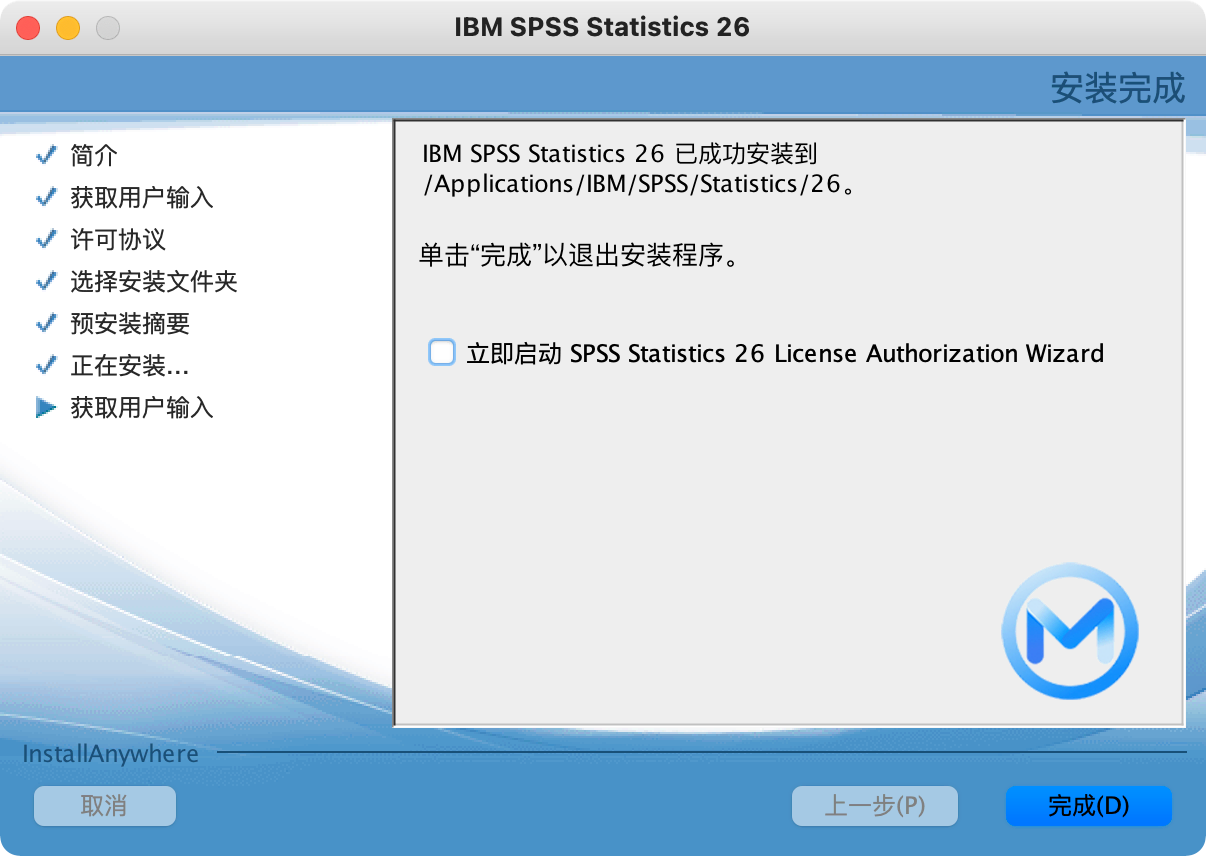This screenshot has width=1206, height=856.
Task: Enable launching the License Authorization Wizard checkbox
Action: coord(442,352)
